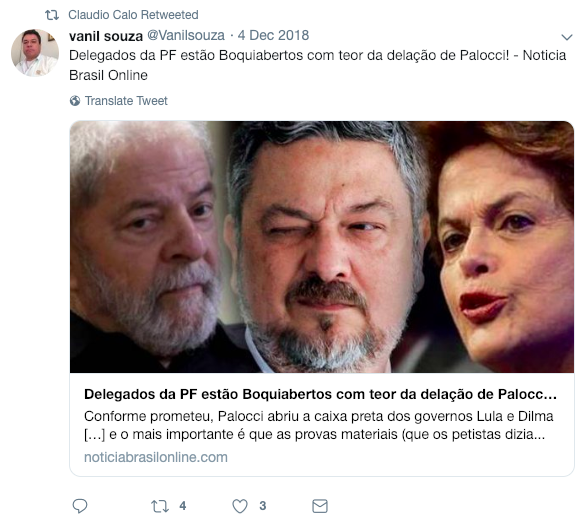This screenshot has height=522, width=582.
Task: Click the like count 3
Action: (x=263, y=506)
